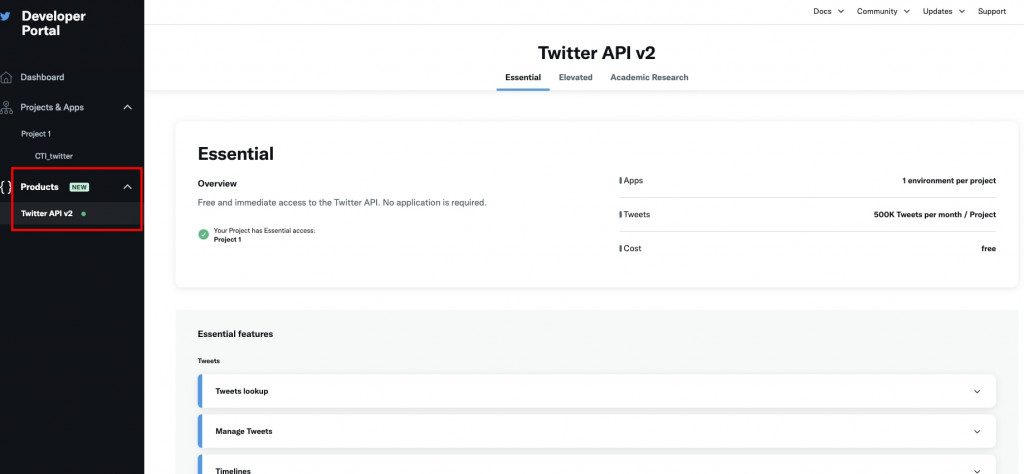
Task: Switch to the Academic Research tab
Action: [x=649, y=77]
